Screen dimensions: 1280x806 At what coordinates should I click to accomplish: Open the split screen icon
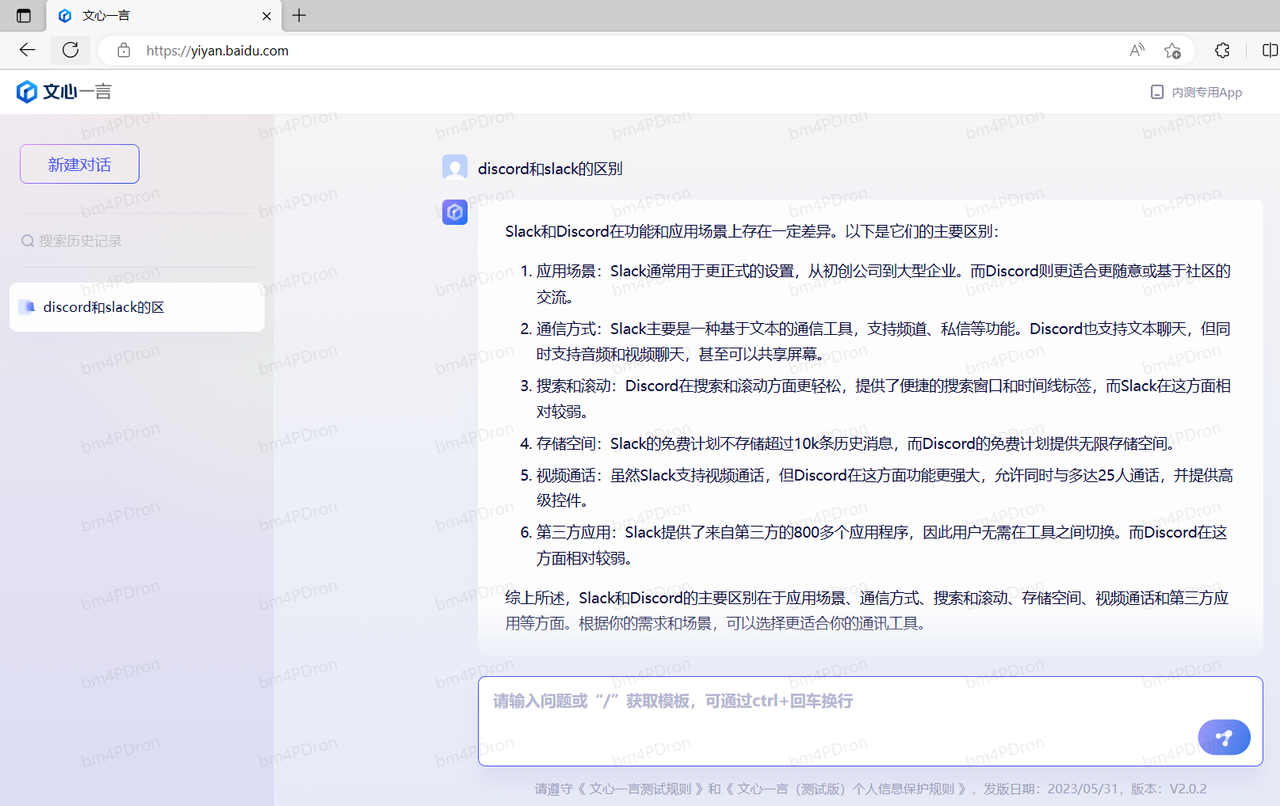click(x=1269, y=50)
